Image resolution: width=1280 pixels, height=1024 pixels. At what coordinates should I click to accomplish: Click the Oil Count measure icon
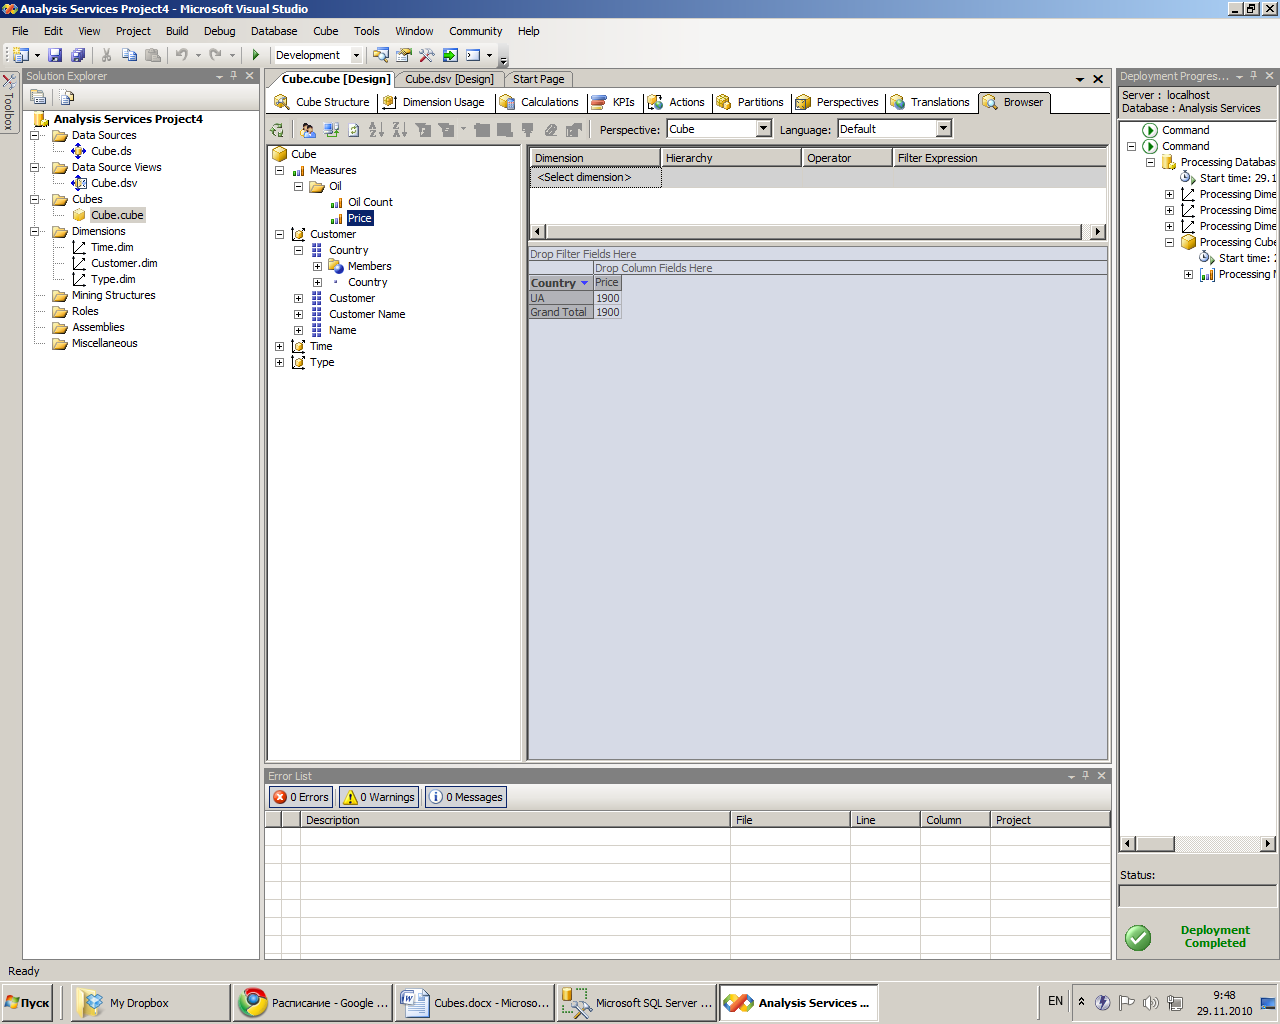[337, 202]
